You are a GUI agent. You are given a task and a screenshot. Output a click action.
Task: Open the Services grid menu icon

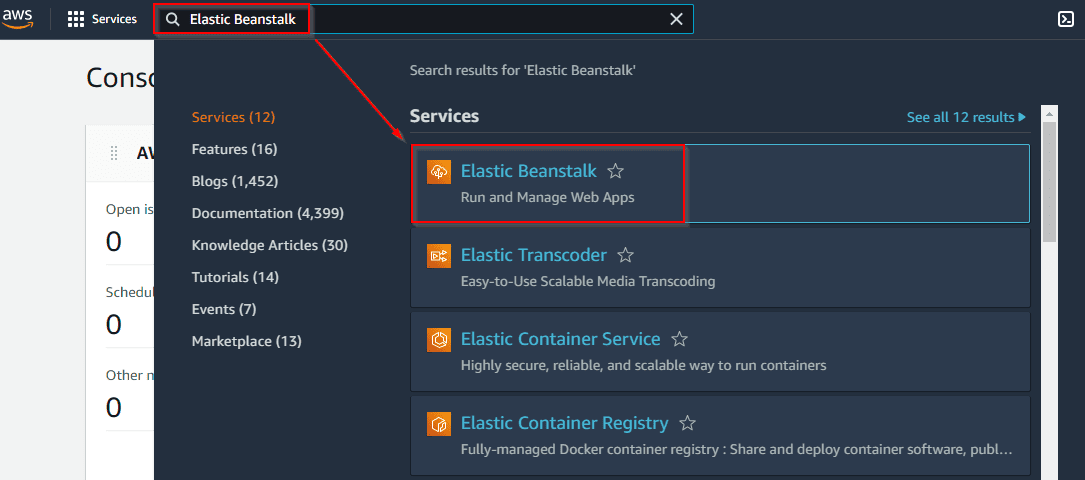click(x=76, y=19)
